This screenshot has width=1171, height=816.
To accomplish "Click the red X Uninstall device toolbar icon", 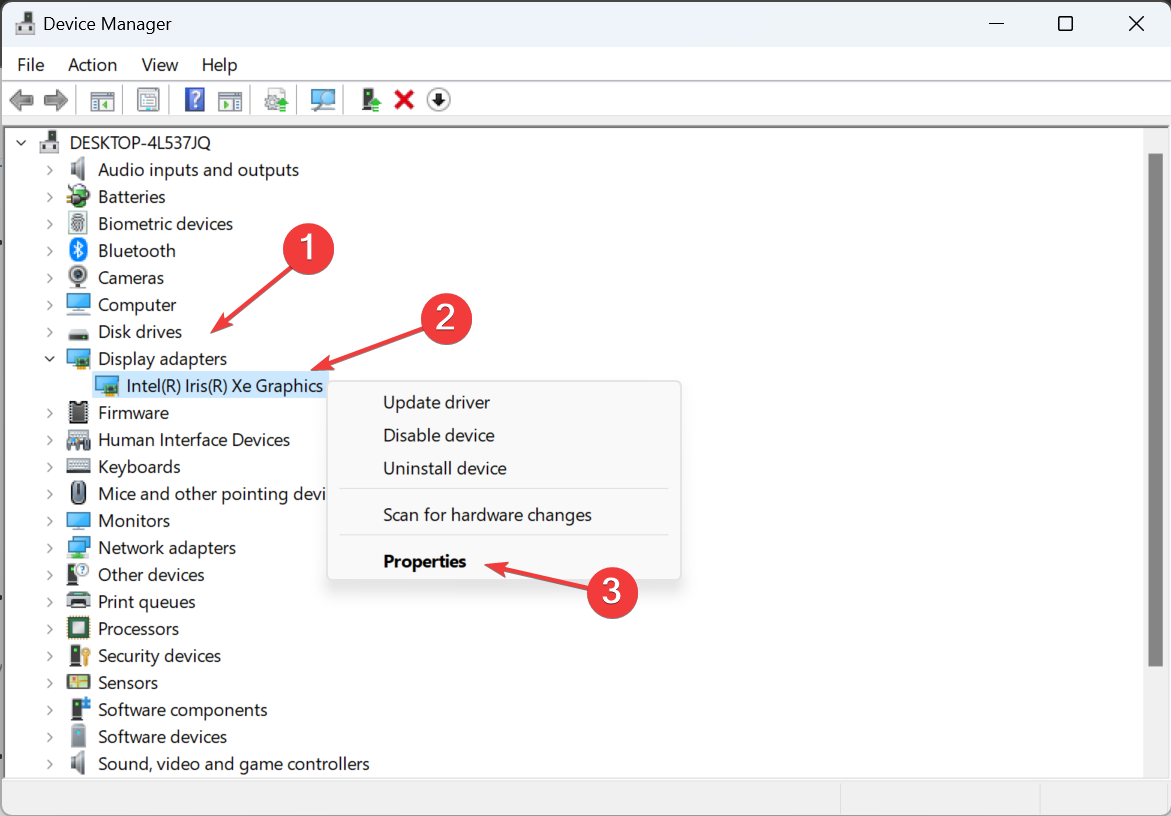I will pyautogui.click(x=404, y=99).
